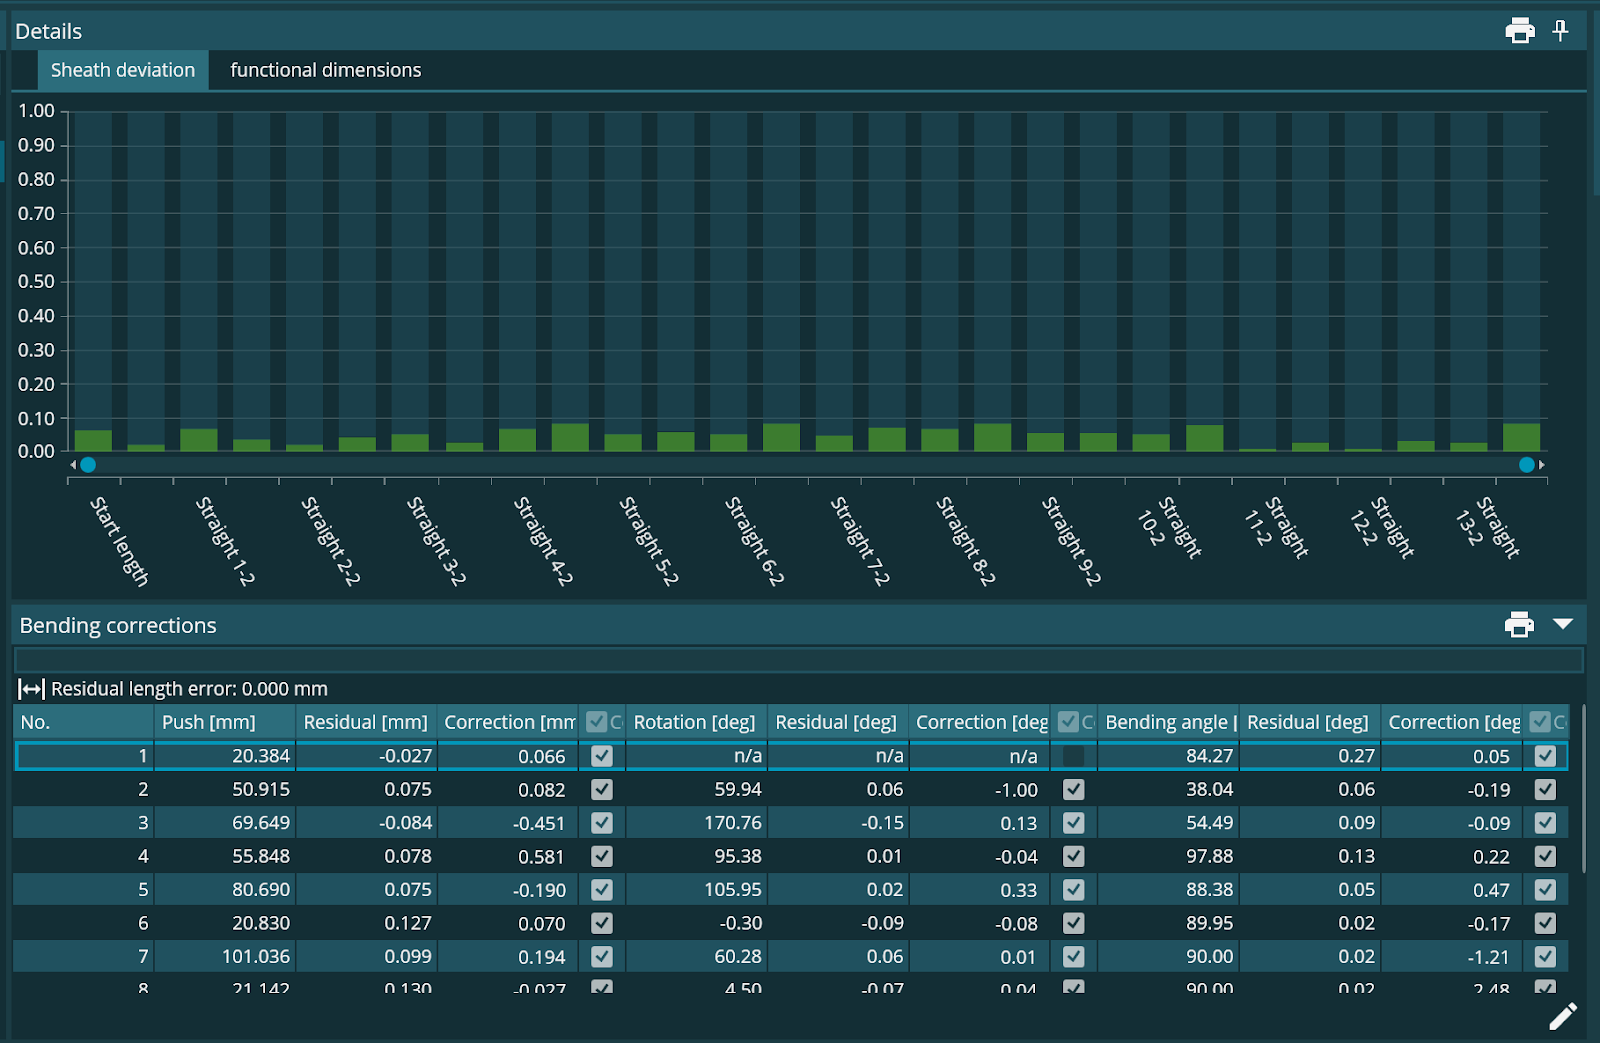Viewport: 1600px width, 1043px height.
Task: Select push value 50.915 in row 2
Action: point(225,790)
